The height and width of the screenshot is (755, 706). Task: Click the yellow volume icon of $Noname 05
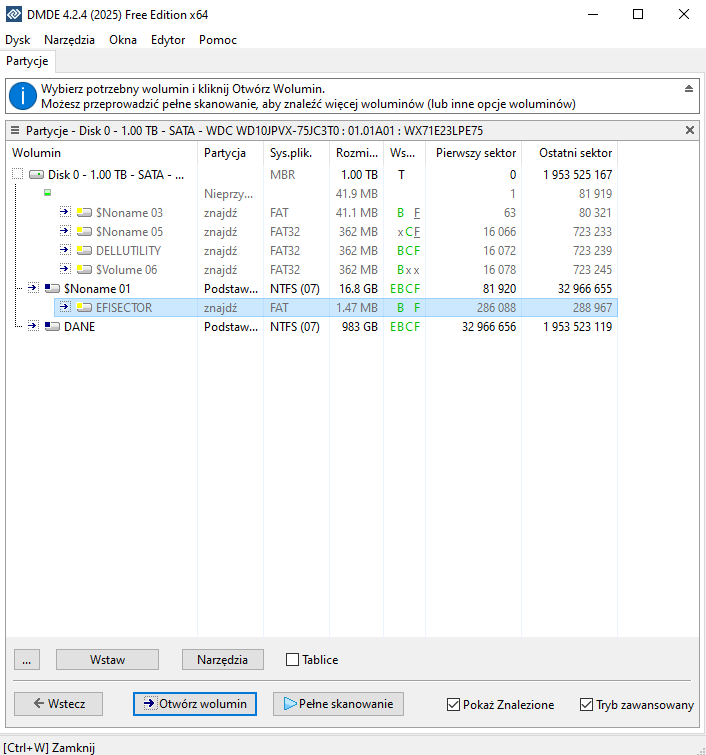84,232
